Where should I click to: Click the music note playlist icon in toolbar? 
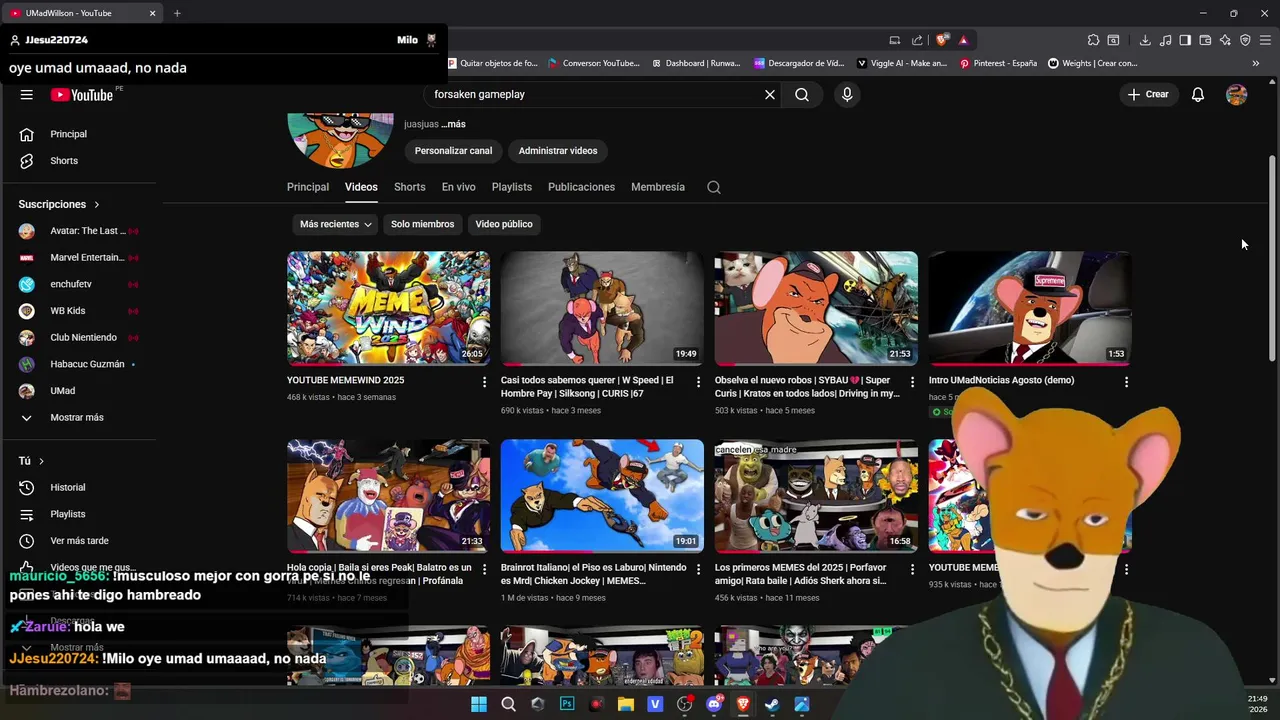1165,40
